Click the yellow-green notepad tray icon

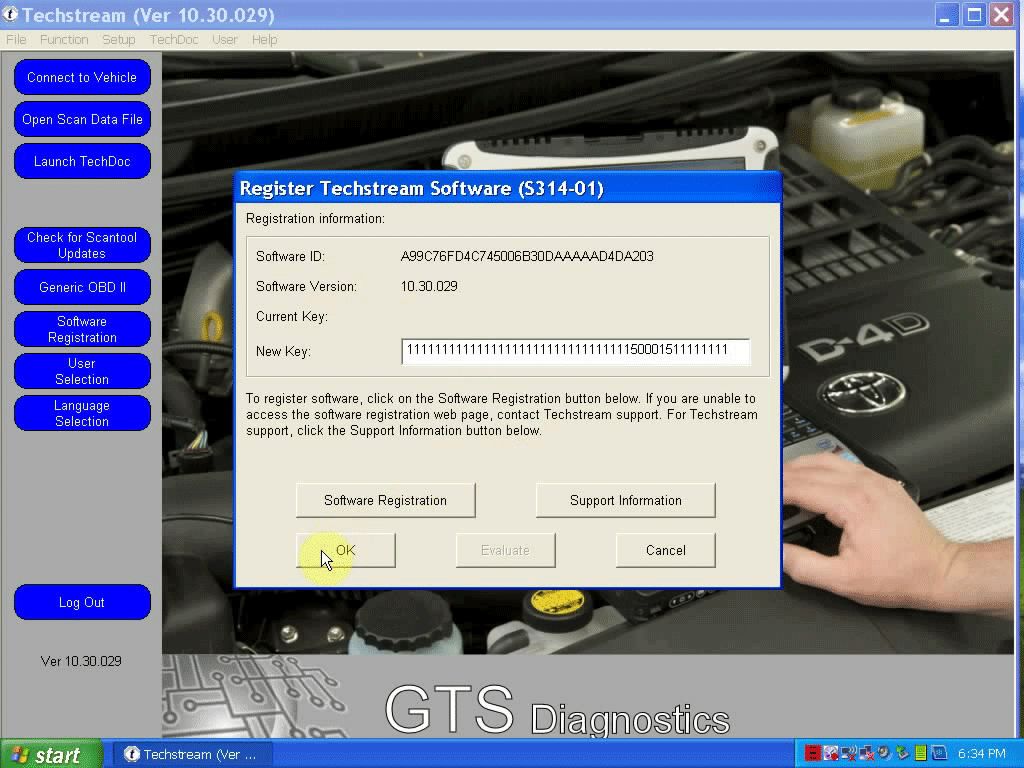click(921, 753)
